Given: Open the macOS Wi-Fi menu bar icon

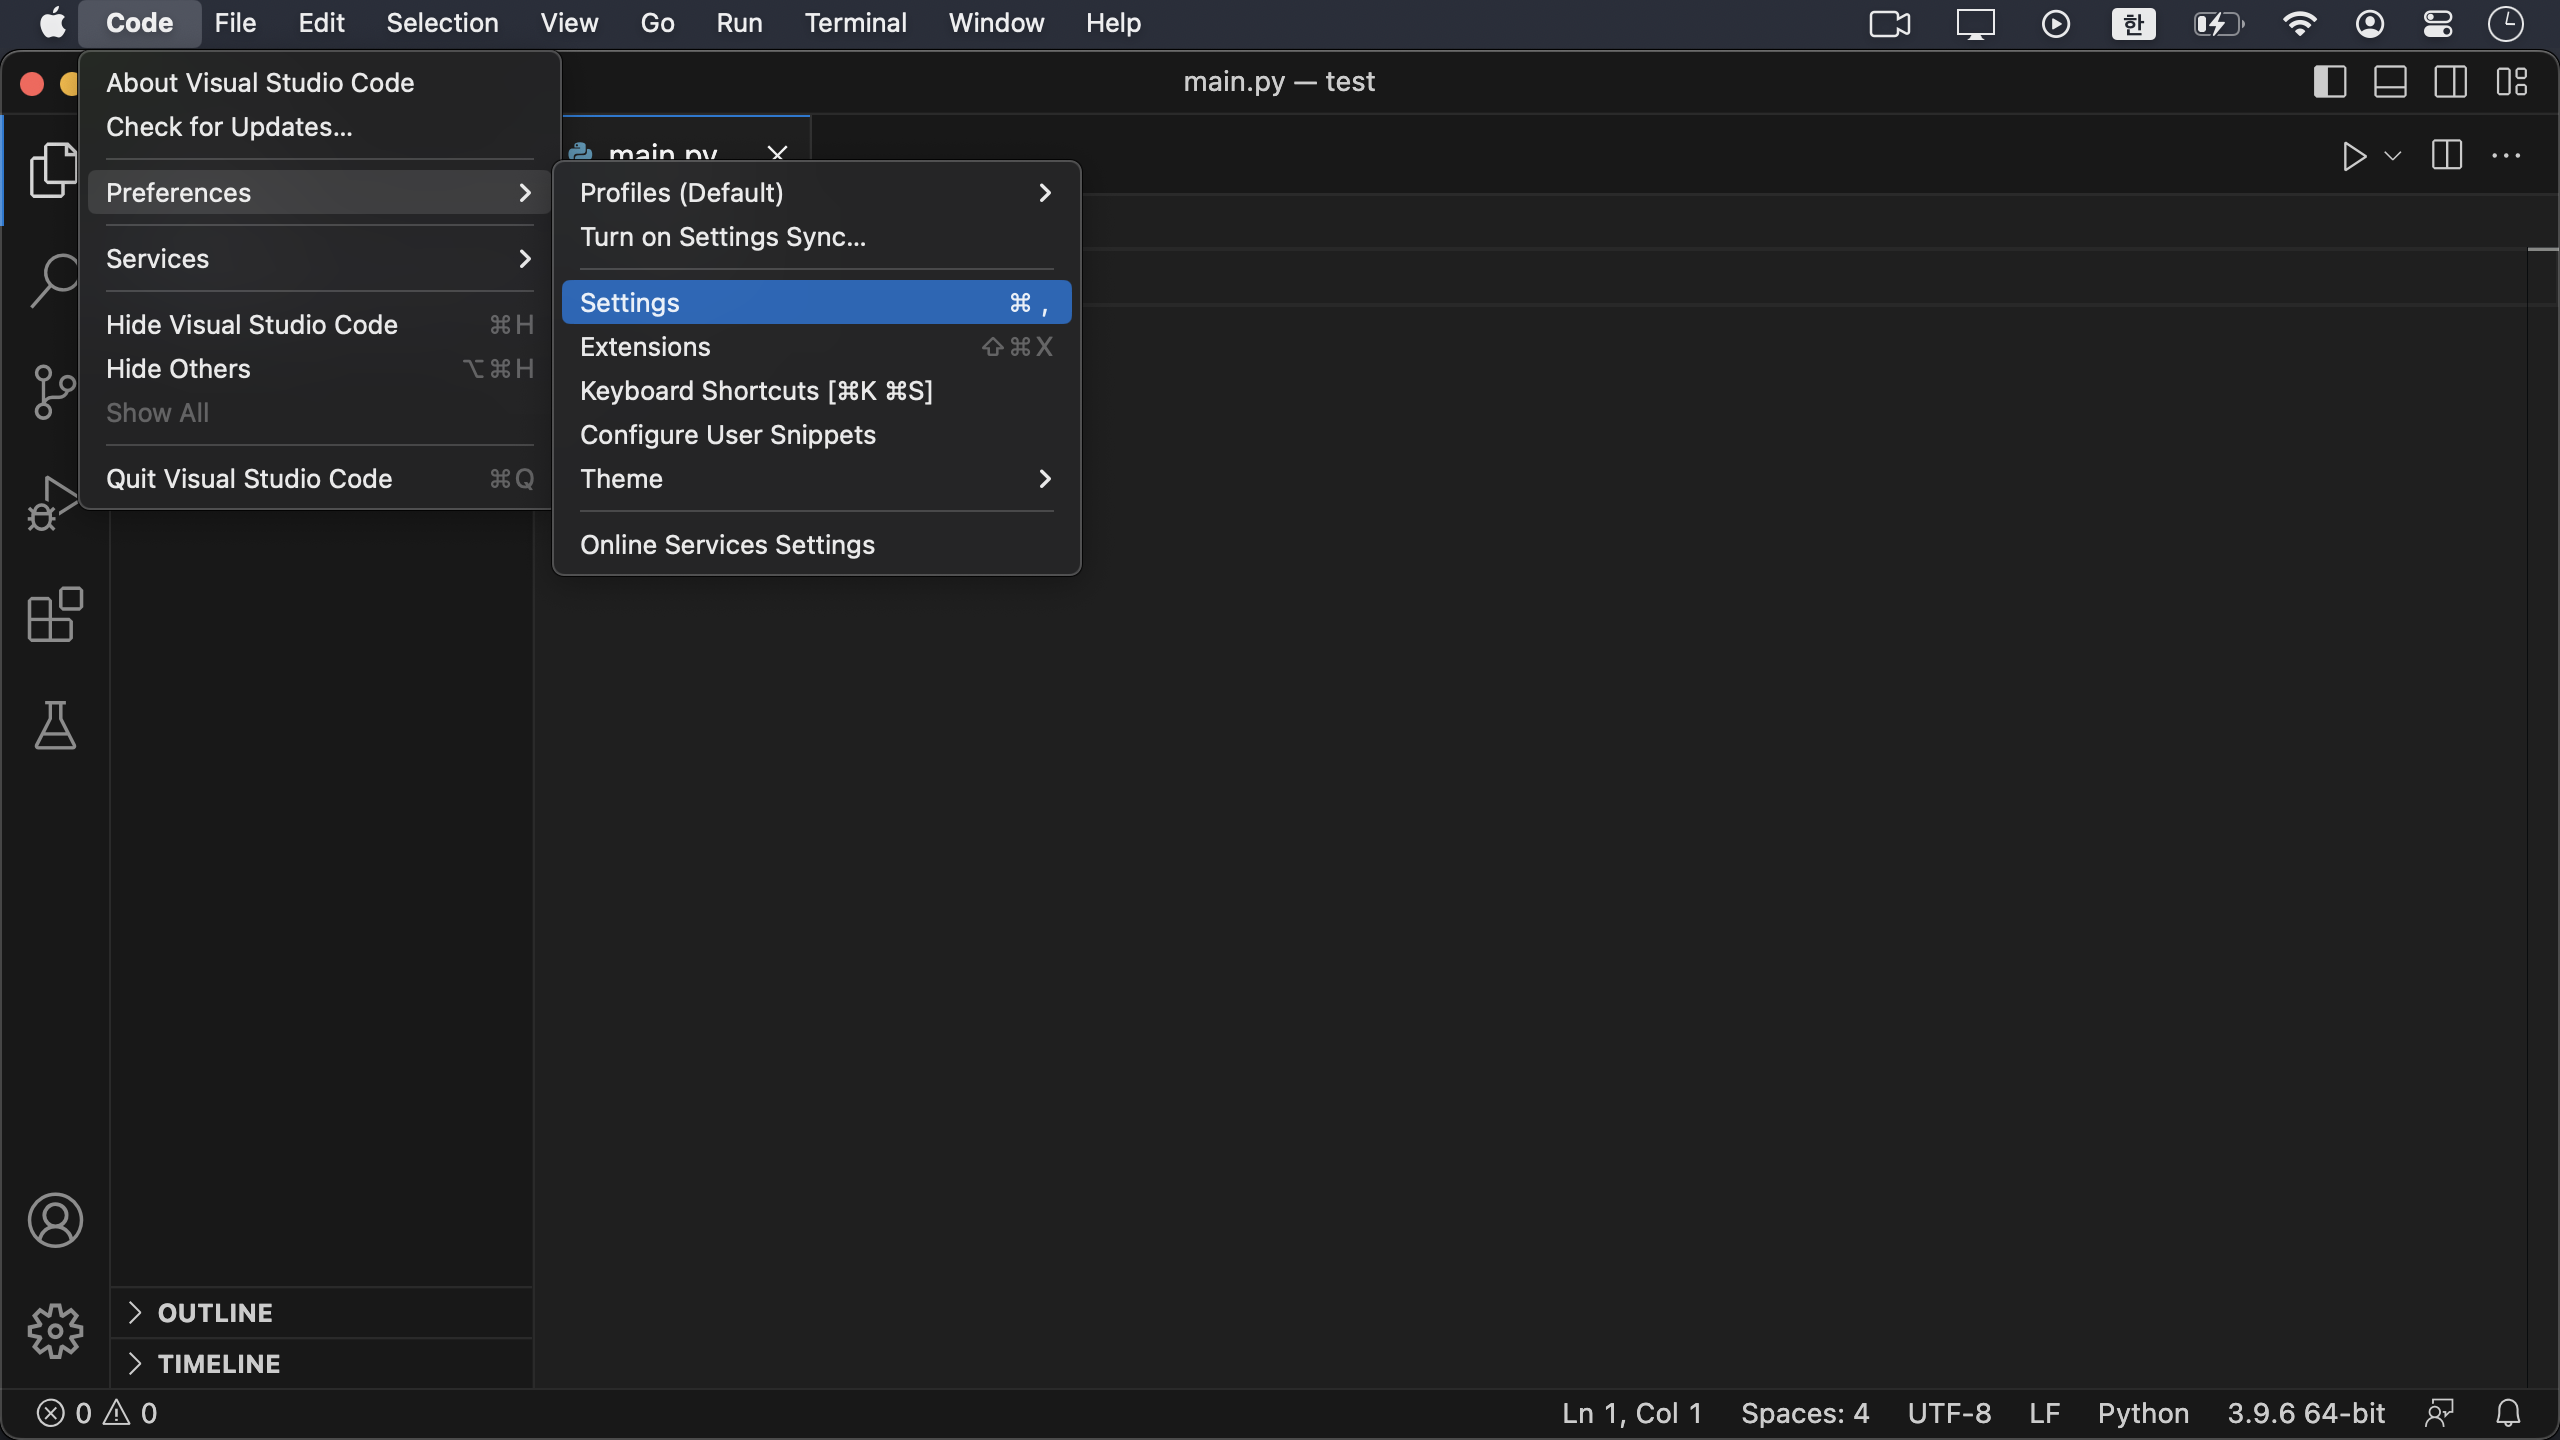Looking at the screenshot, I should pos(2299,23).
